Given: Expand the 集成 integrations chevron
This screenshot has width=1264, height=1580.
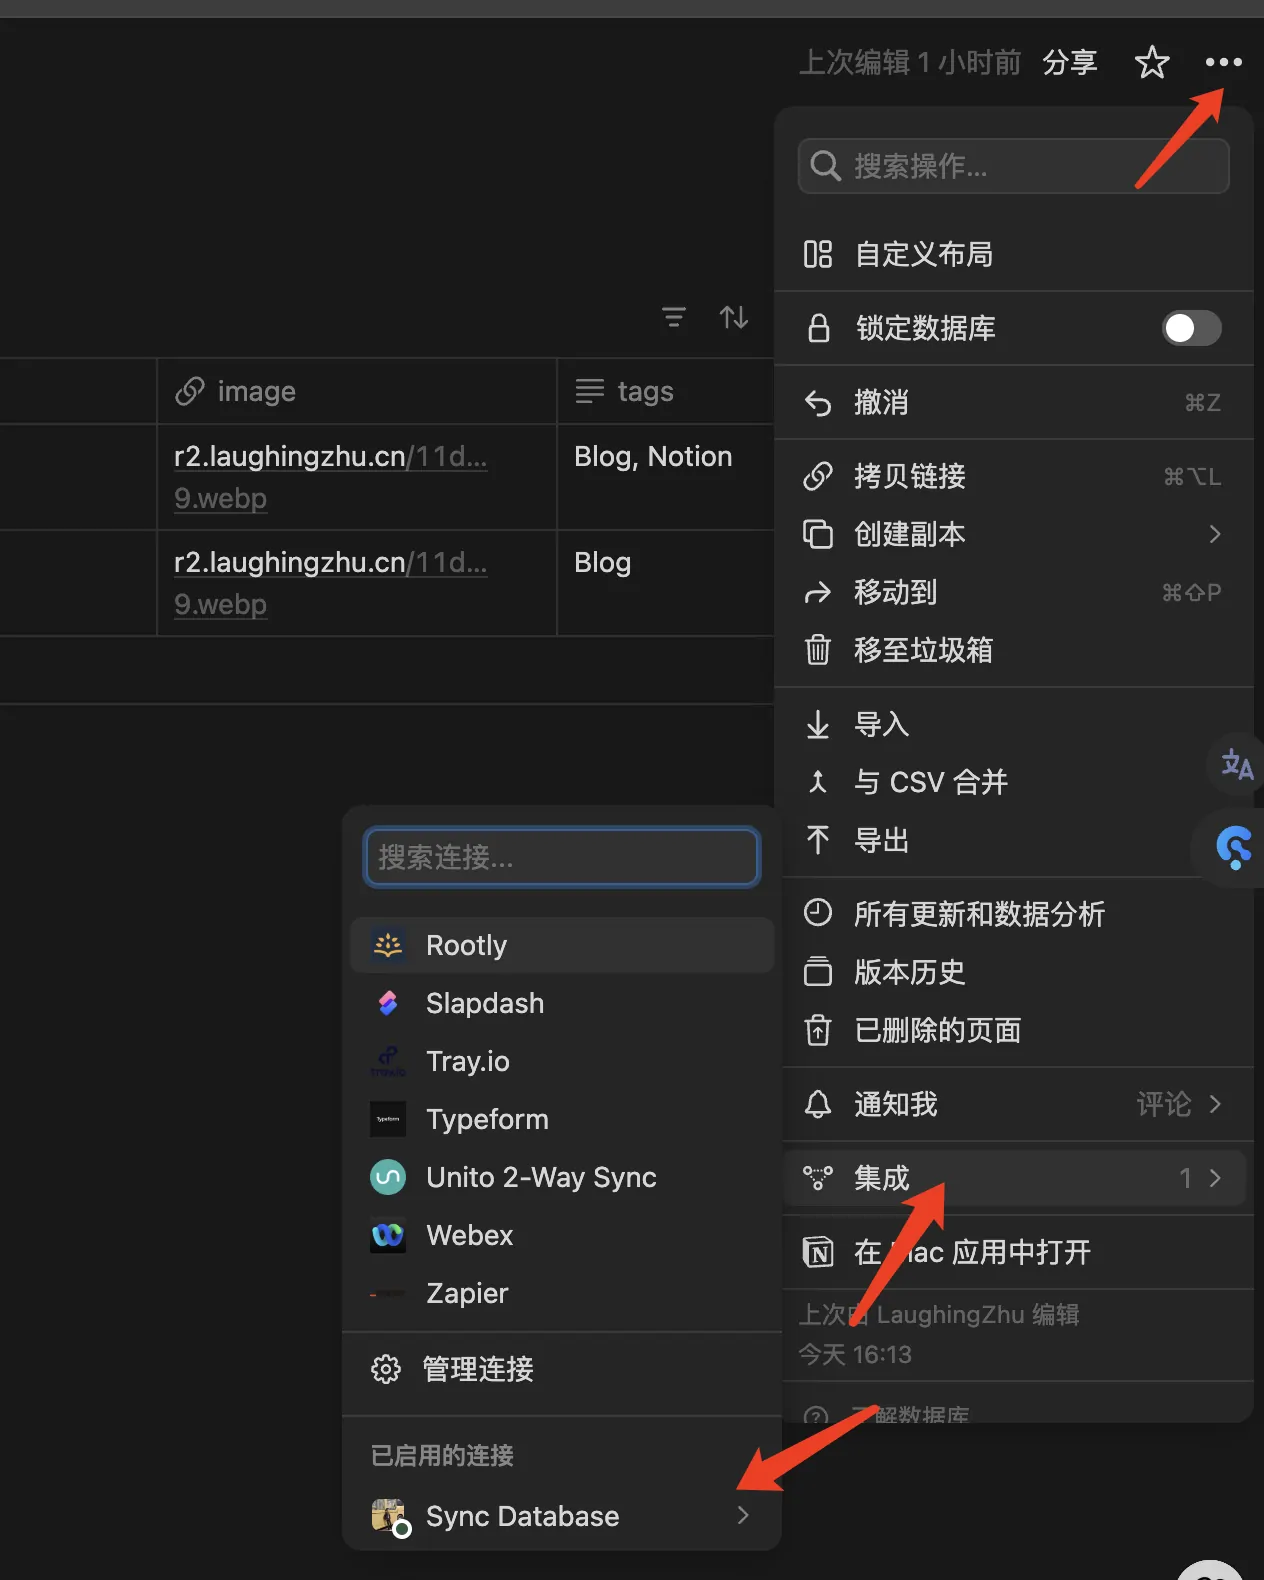Looking at the screenshot, I should 1215,1178.
